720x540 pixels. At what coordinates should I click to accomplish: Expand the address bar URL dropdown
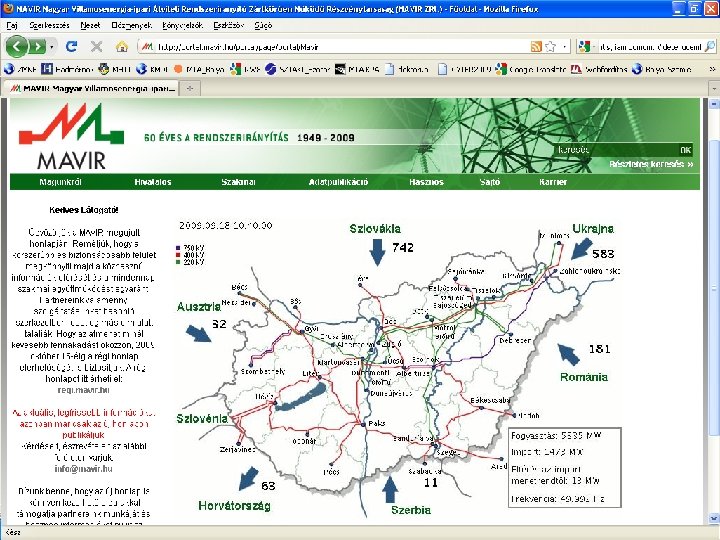[564, 46]
